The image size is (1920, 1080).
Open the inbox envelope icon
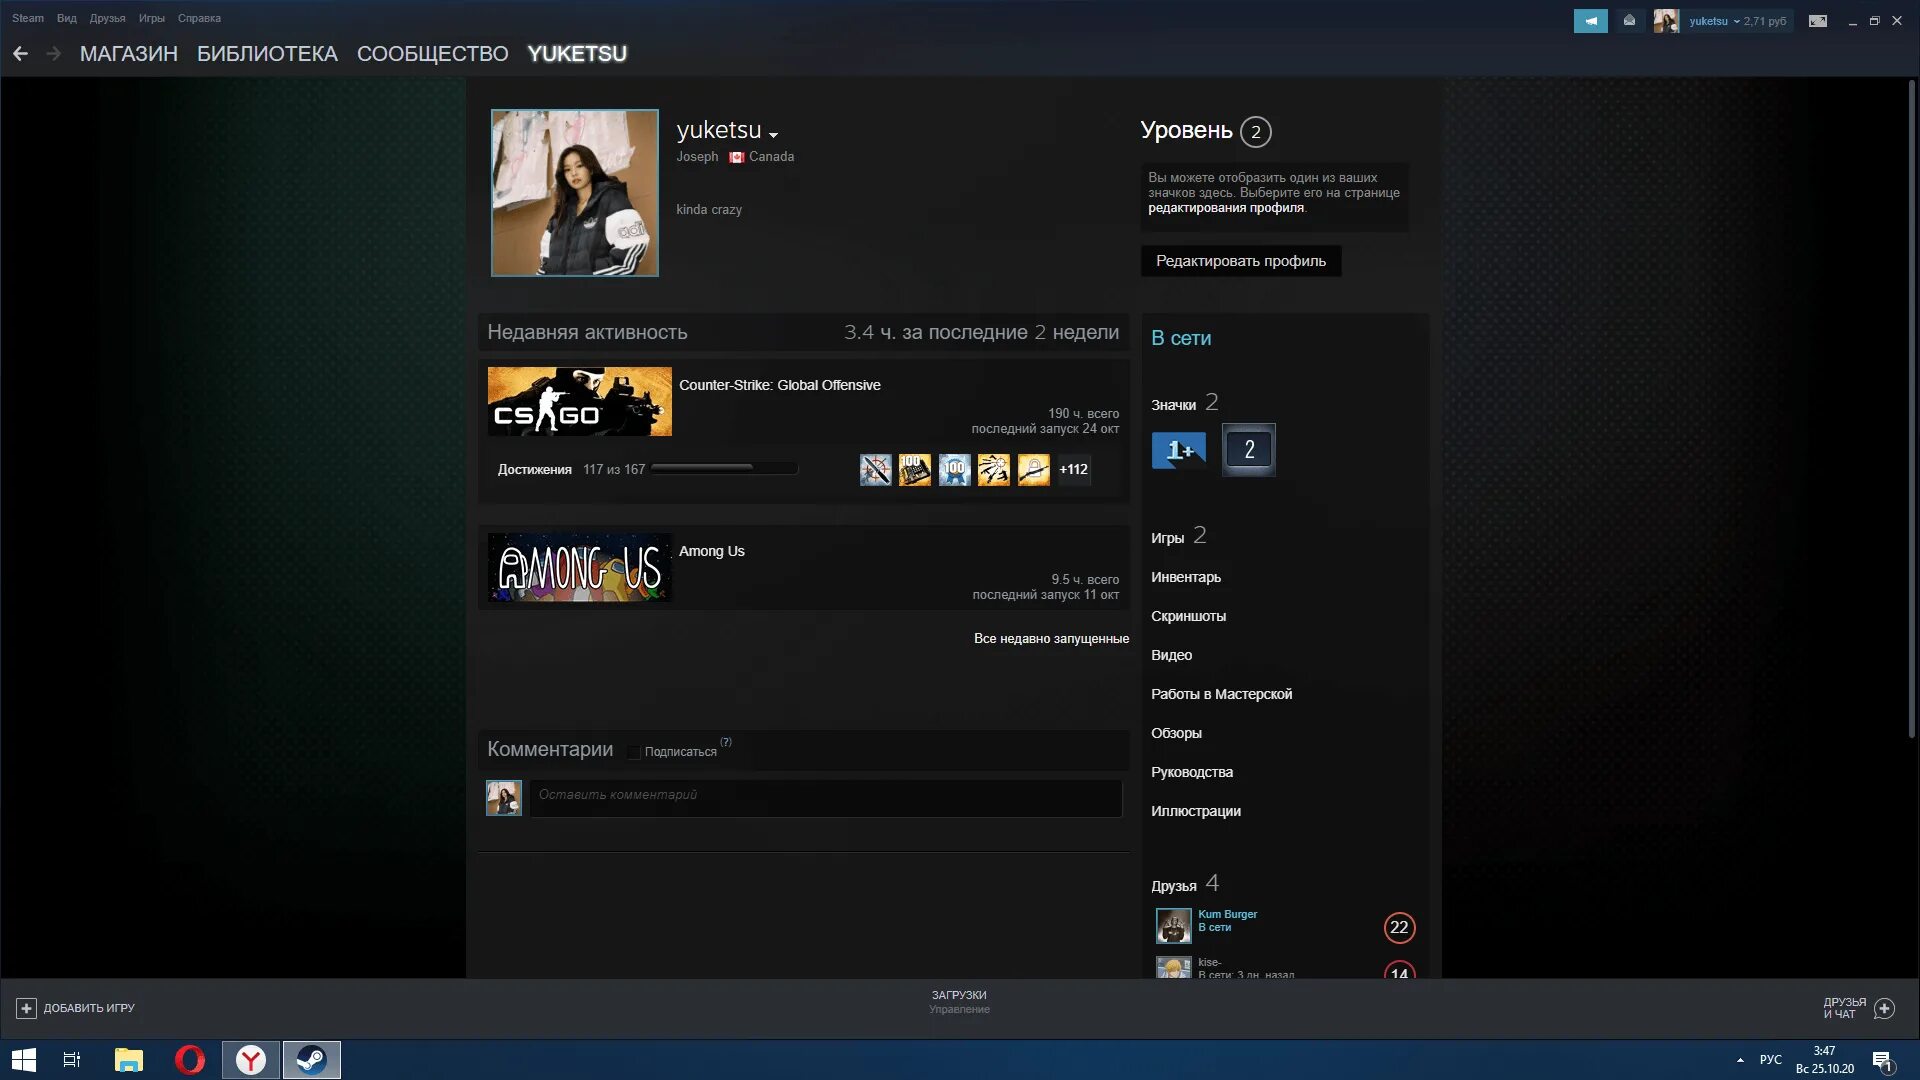[1629, 21]
